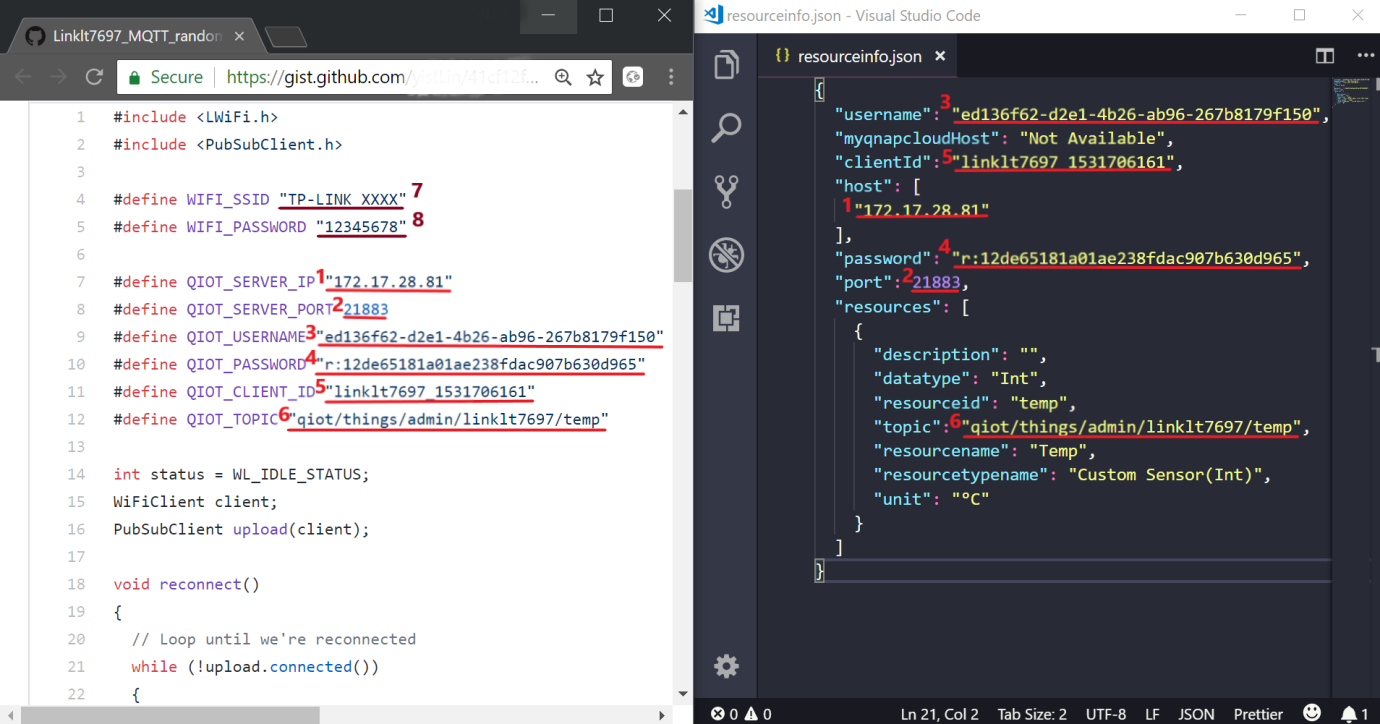Screen dimensions: 1380x724
Task: Click "#include <PubSubClient.h>" in the gist
Action: coord(228,144)
